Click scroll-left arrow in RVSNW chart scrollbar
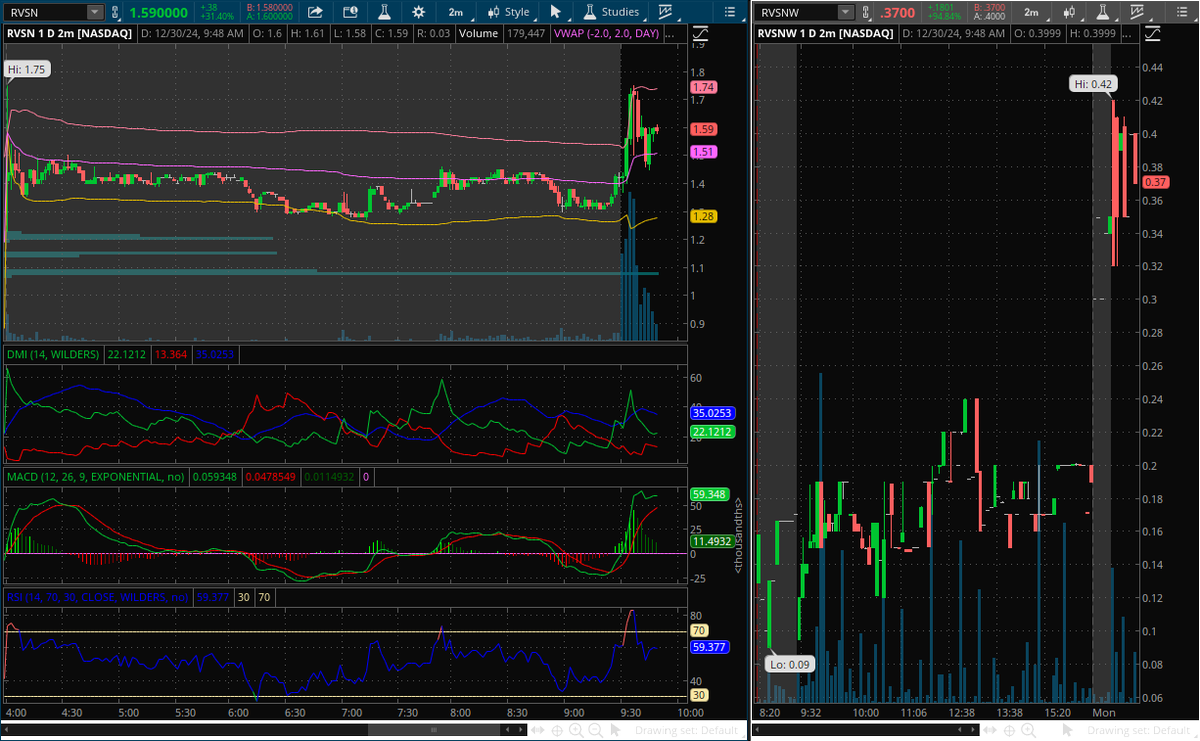The width and height of the screenshot is (1200, 741). [959, 730]
